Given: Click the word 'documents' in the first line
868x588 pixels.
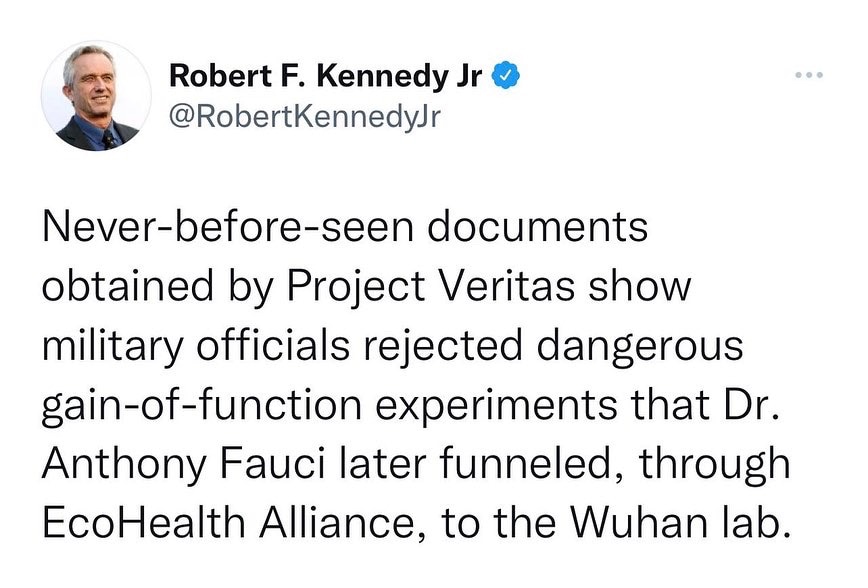Looking at the screenshot, I should [537, 228].
